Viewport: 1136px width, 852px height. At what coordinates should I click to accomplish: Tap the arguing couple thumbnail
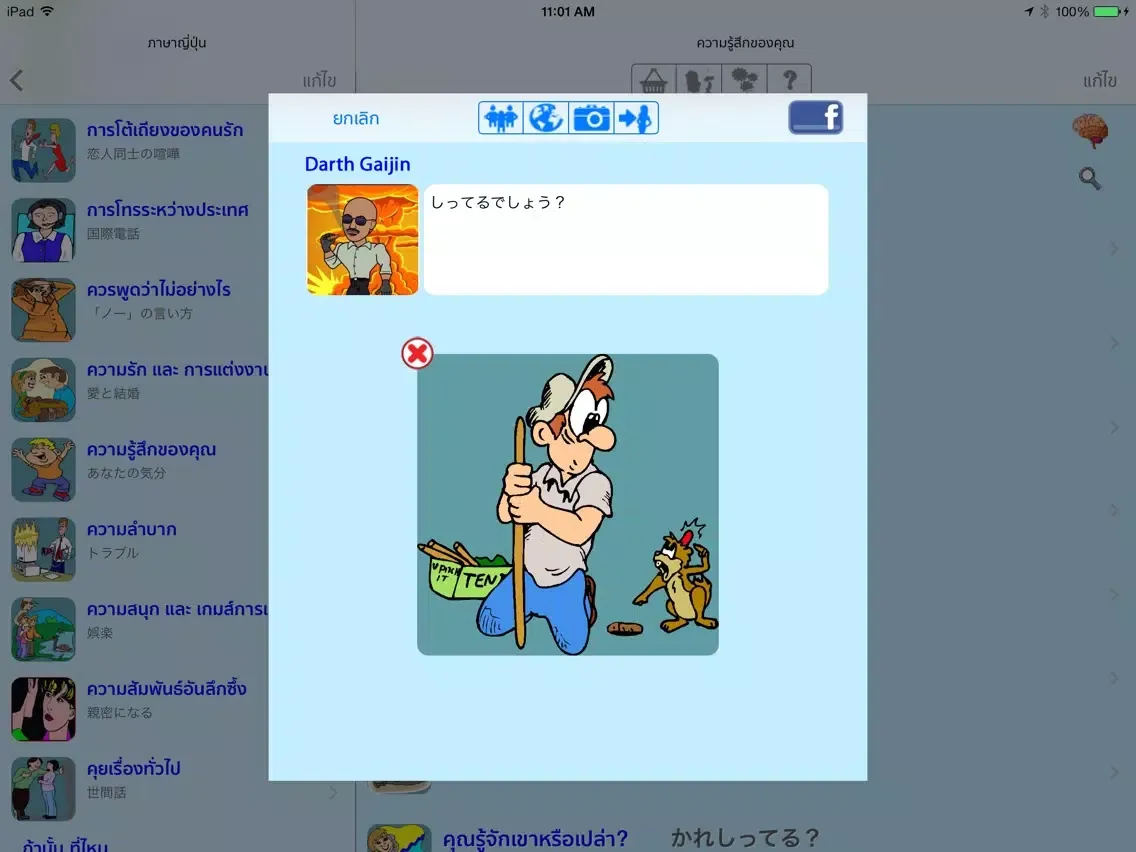(43, 150)
